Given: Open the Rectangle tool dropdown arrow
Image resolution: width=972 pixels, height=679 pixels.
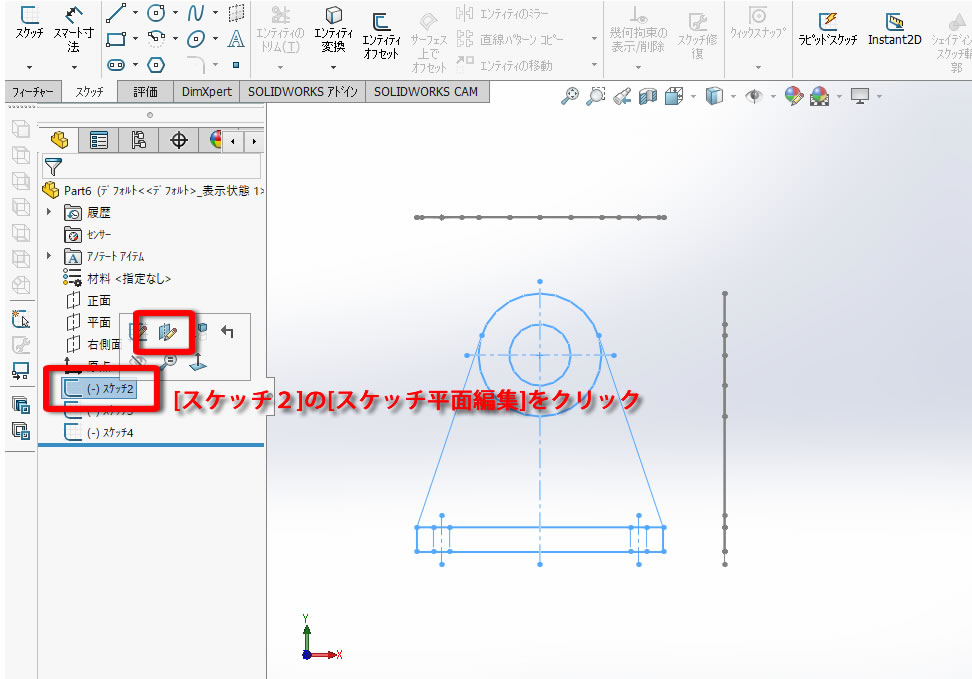Looking at the screenshot, I should pyautogui.click(x=135, y=38).
